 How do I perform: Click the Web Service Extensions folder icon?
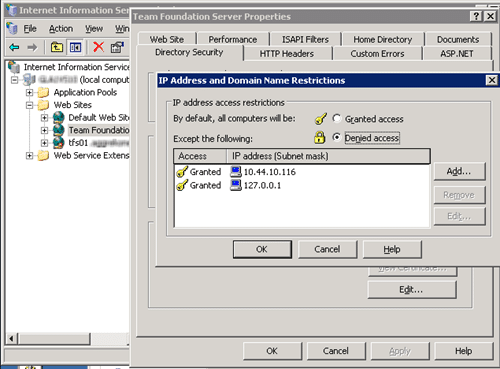[x=43, y=156]
